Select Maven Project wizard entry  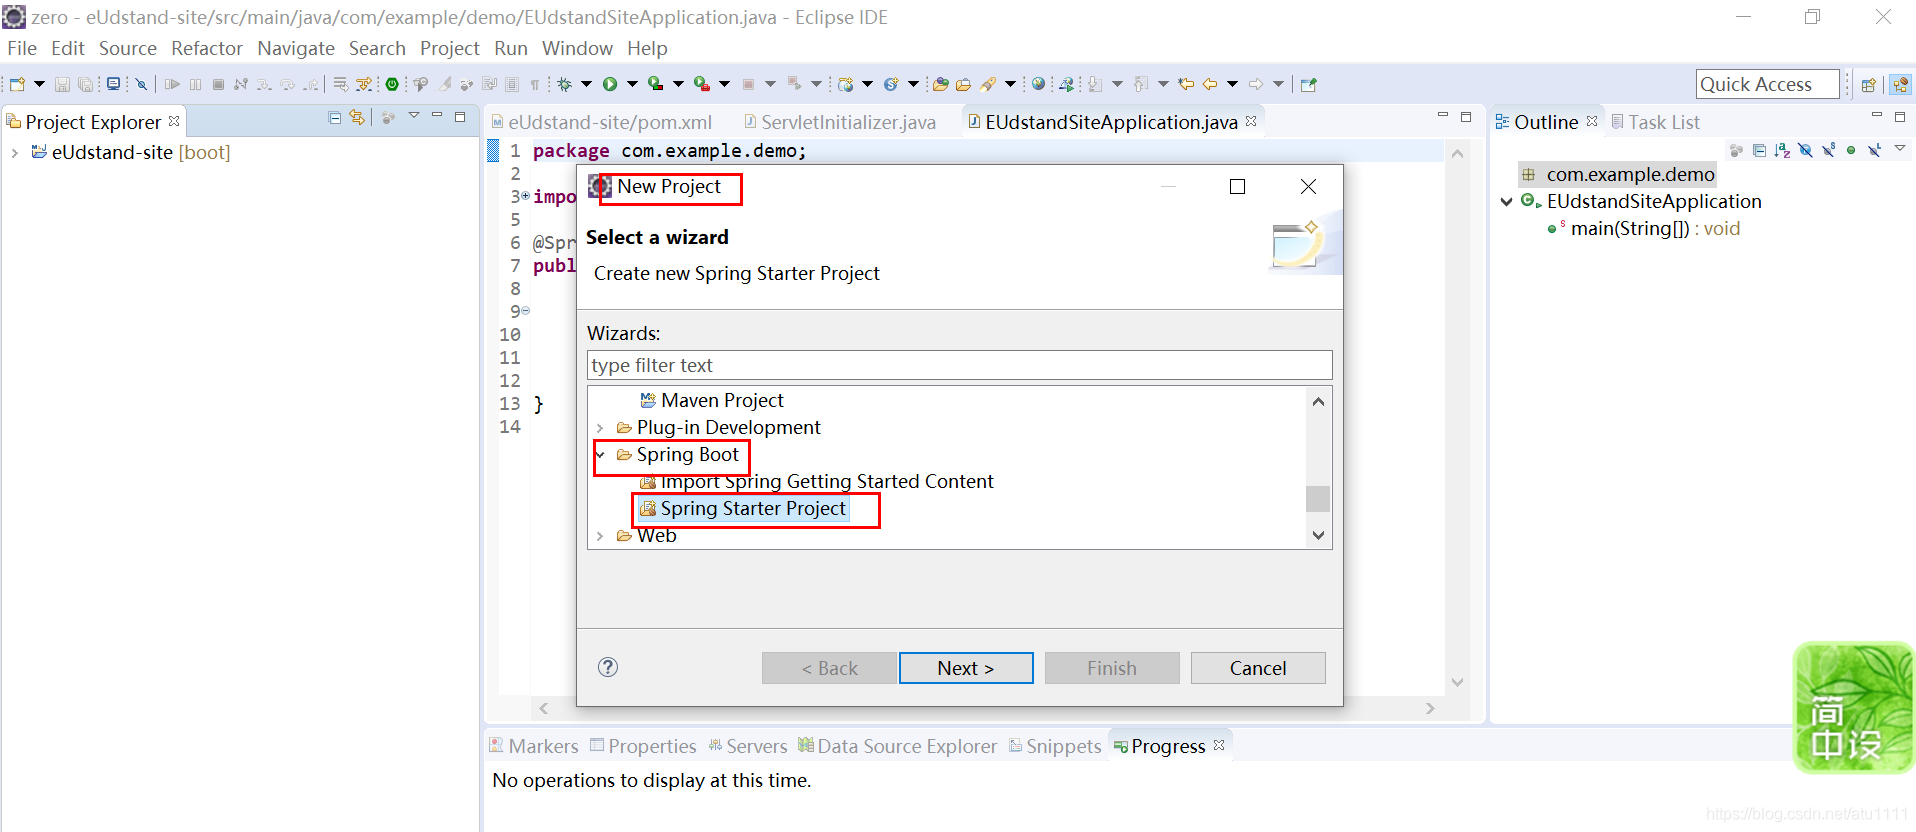point(712,401)
